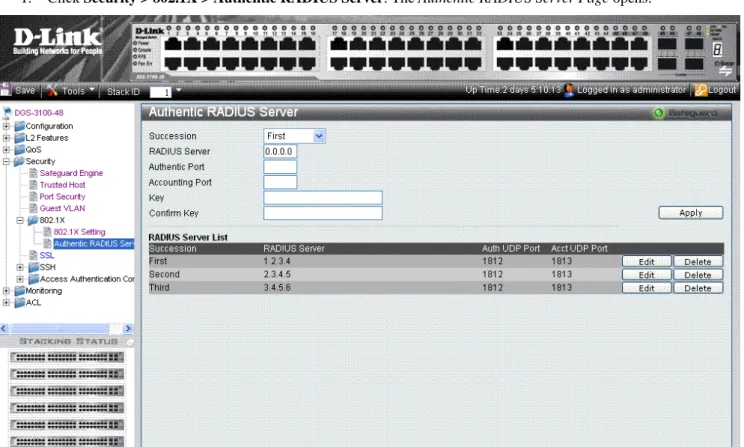Click the Monitoring folder icon
The height and width of the screenshot is (447, 744).
[x=19, y=290]
